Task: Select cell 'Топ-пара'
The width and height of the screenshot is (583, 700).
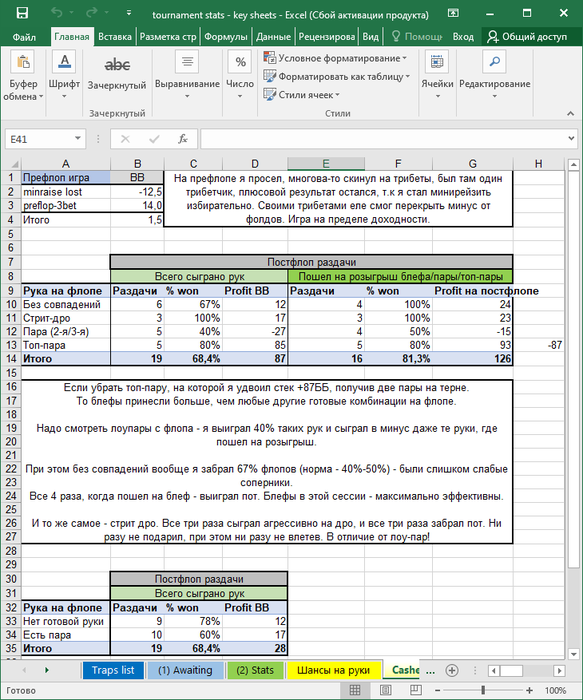Action: [66, 345]
